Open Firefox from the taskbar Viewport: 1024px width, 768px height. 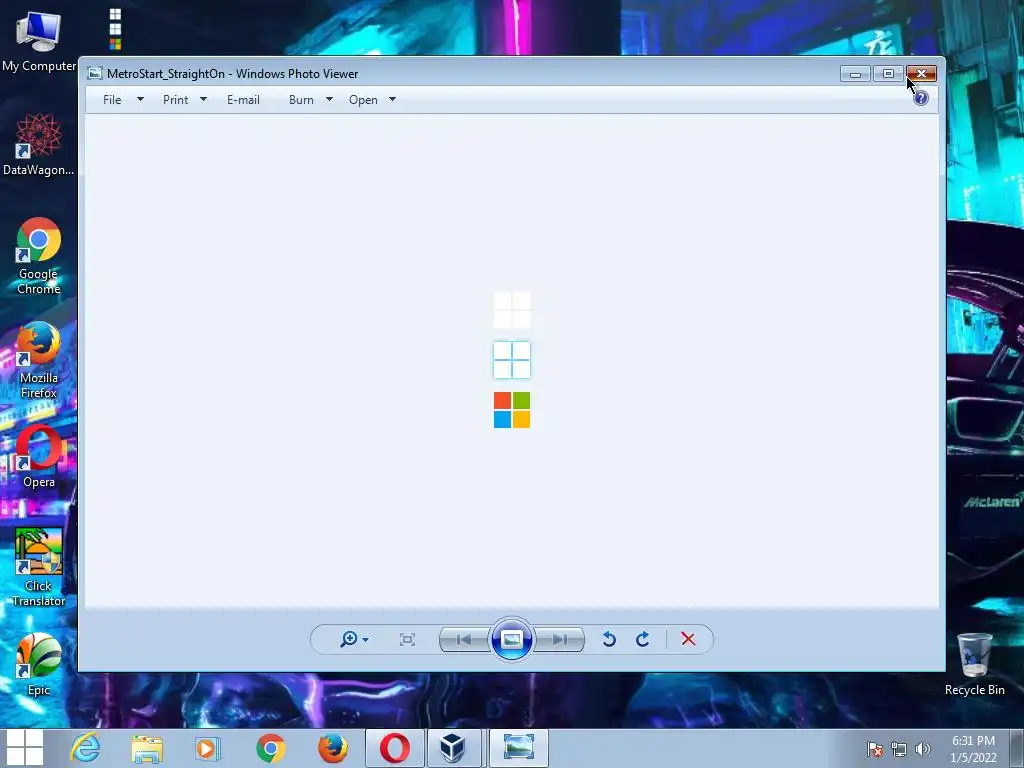(332, 748)
